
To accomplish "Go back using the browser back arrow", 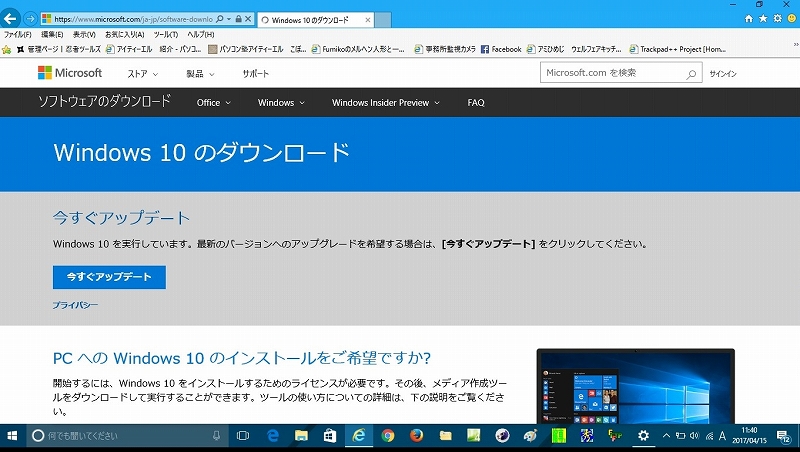I will pos(10,19).
